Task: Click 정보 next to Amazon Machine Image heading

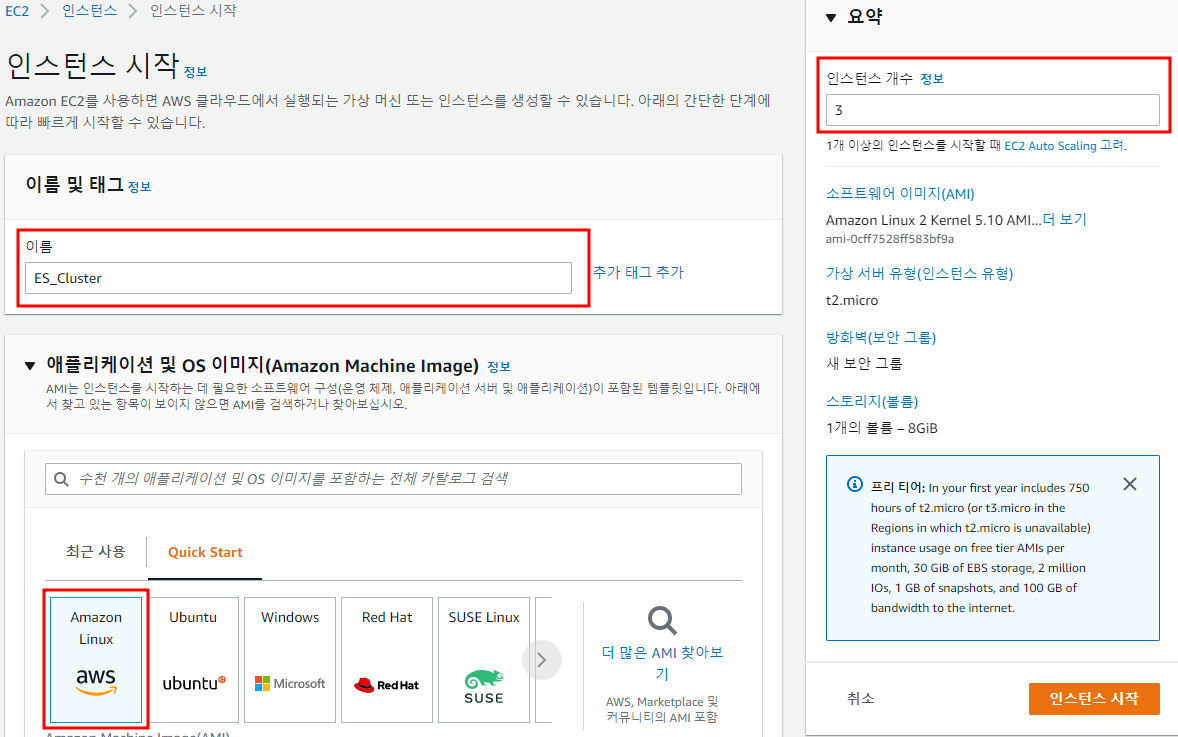Action: [x=499, y=367]
